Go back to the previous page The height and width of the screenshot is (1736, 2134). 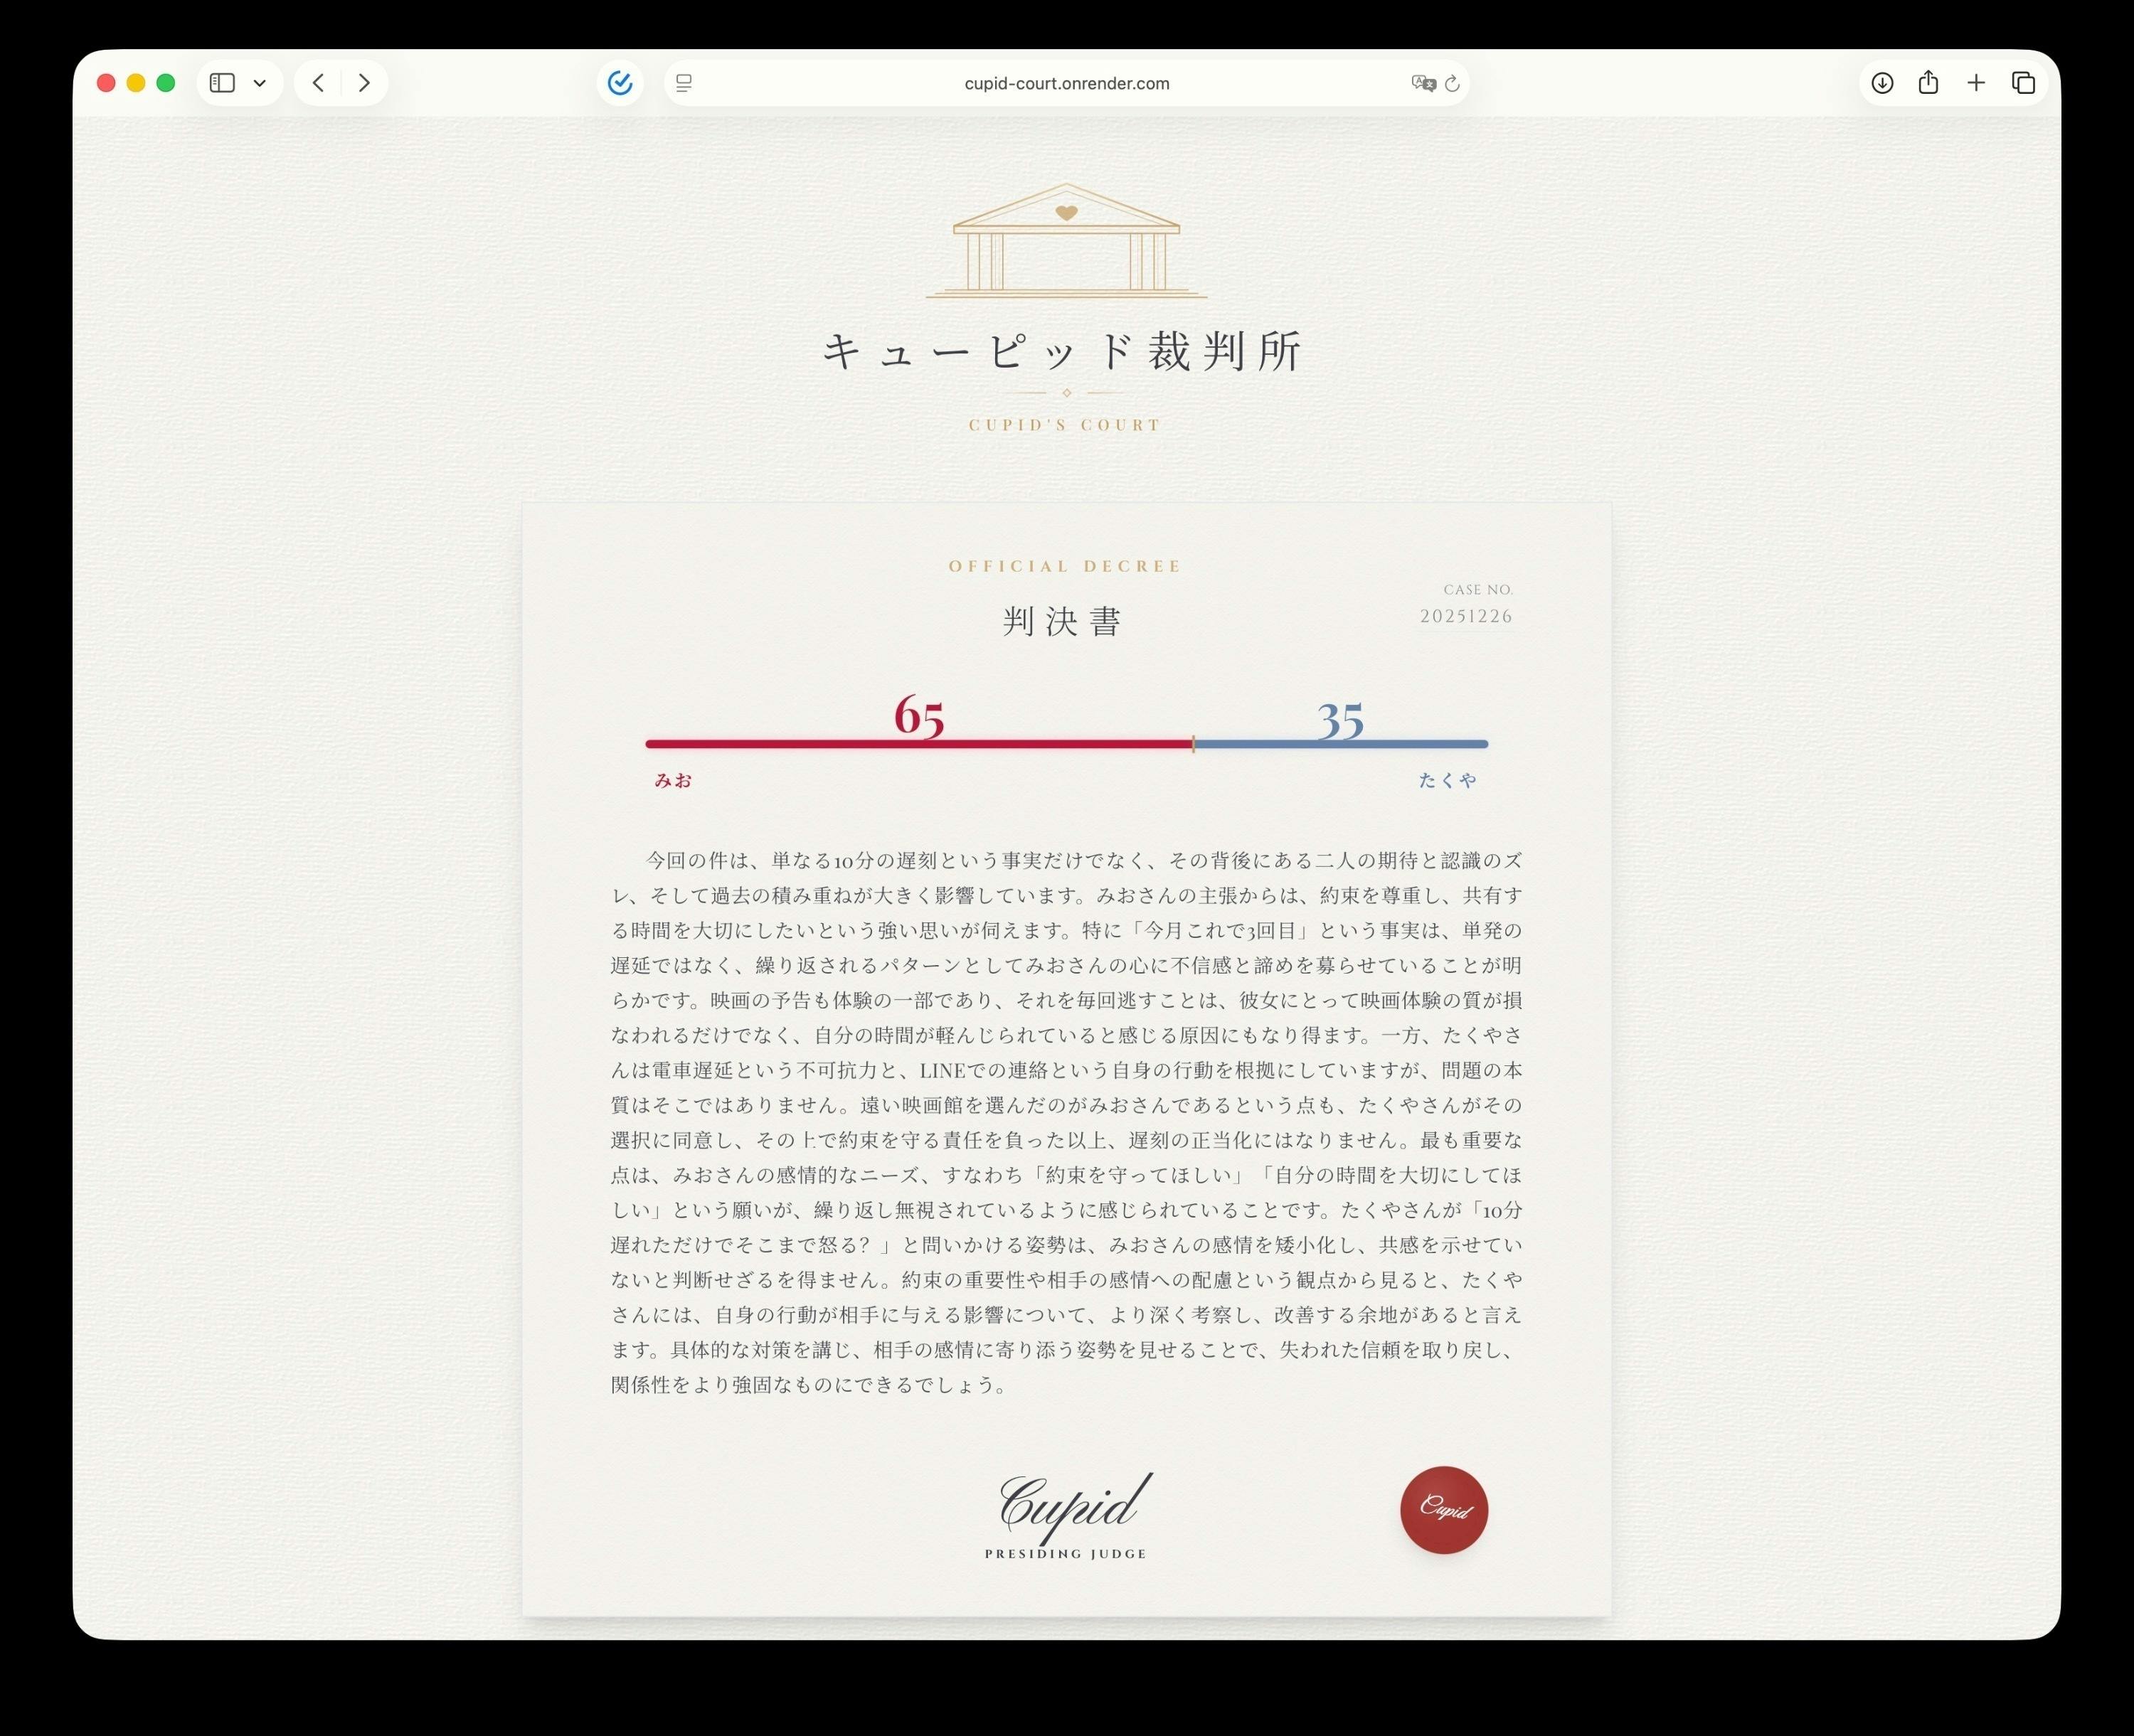pos(318,83)
